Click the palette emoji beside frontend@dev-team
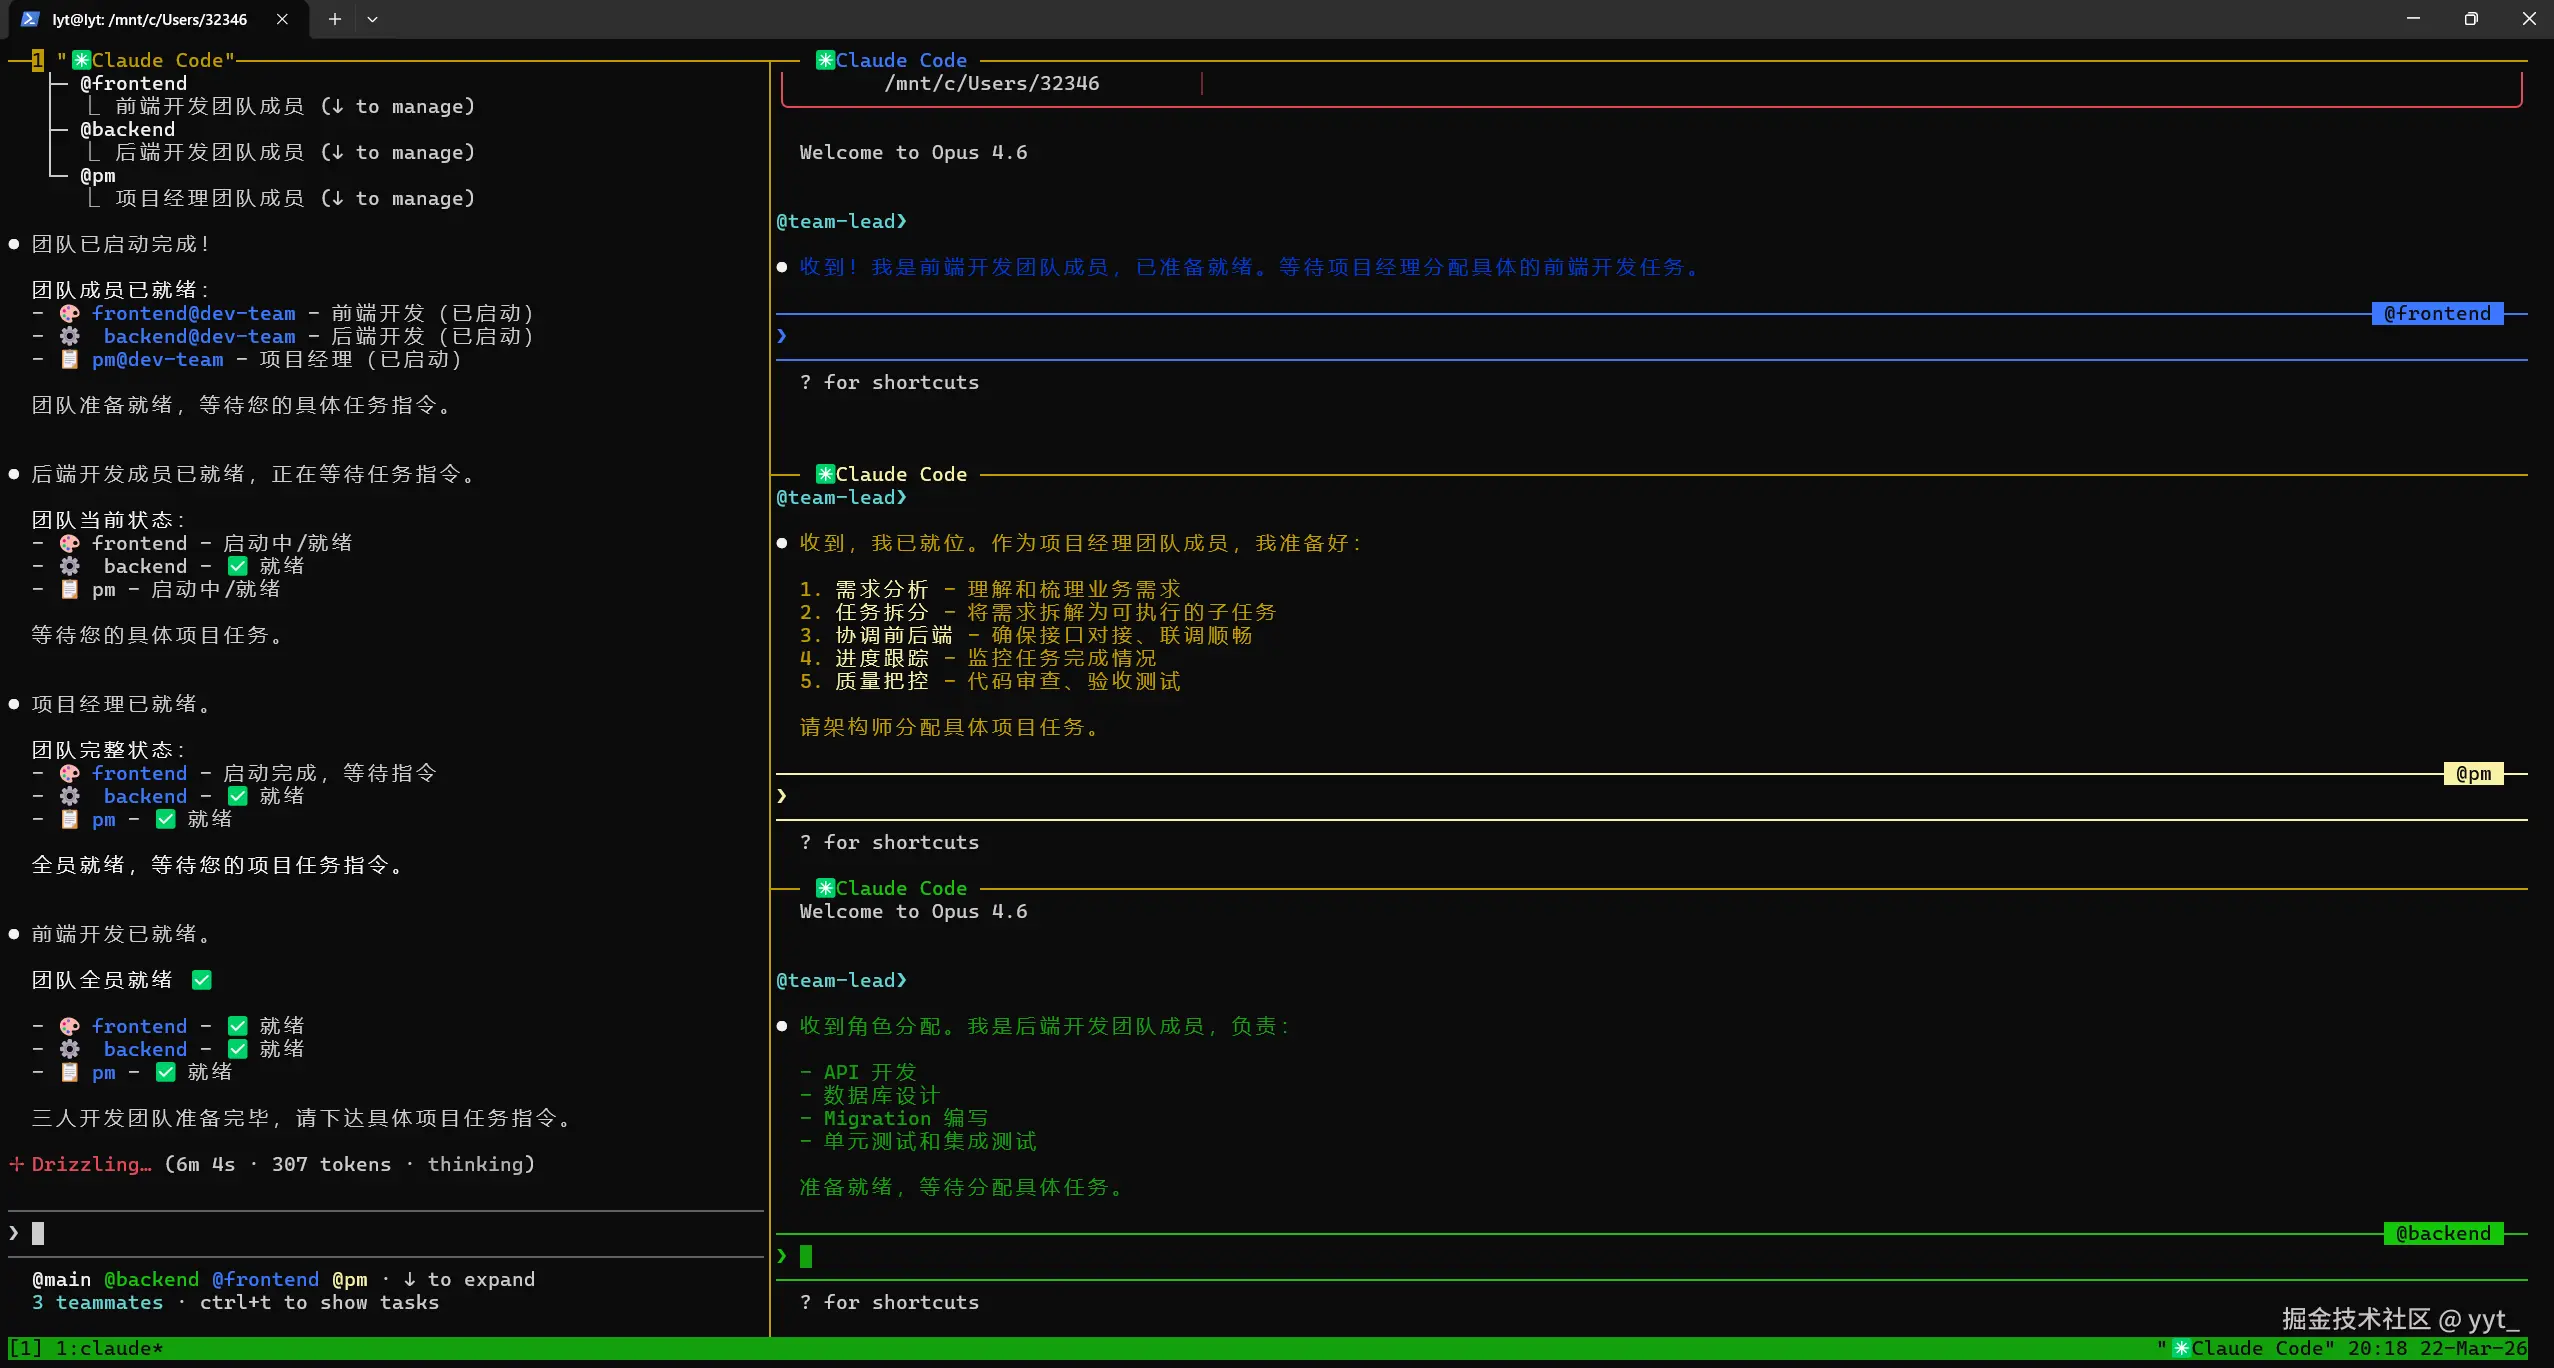The image size is (2554, 1368). tap(69, 313)
